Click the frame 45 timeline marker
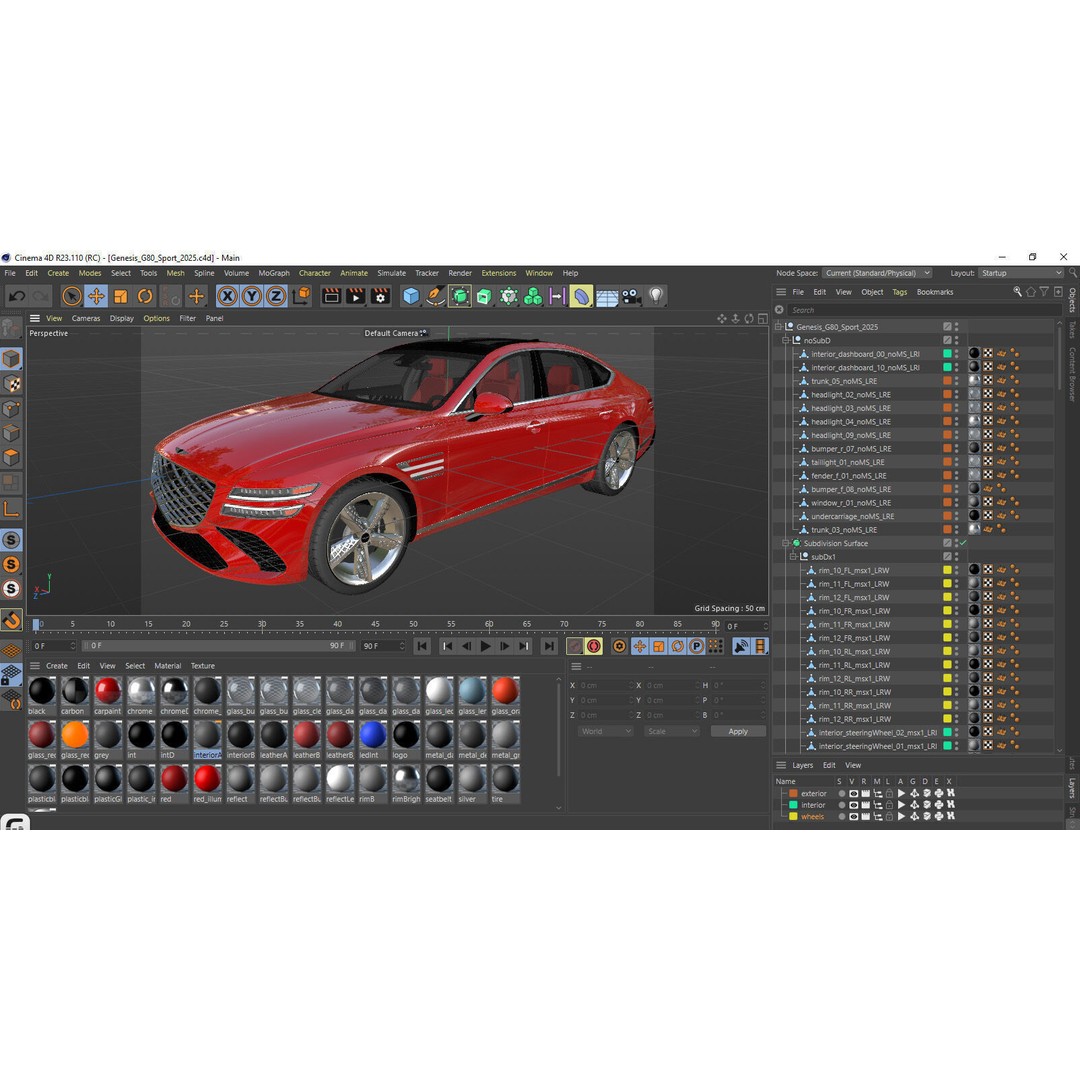The height and width of the screenshot is (1080, 1080). click(x=375, y=624)
